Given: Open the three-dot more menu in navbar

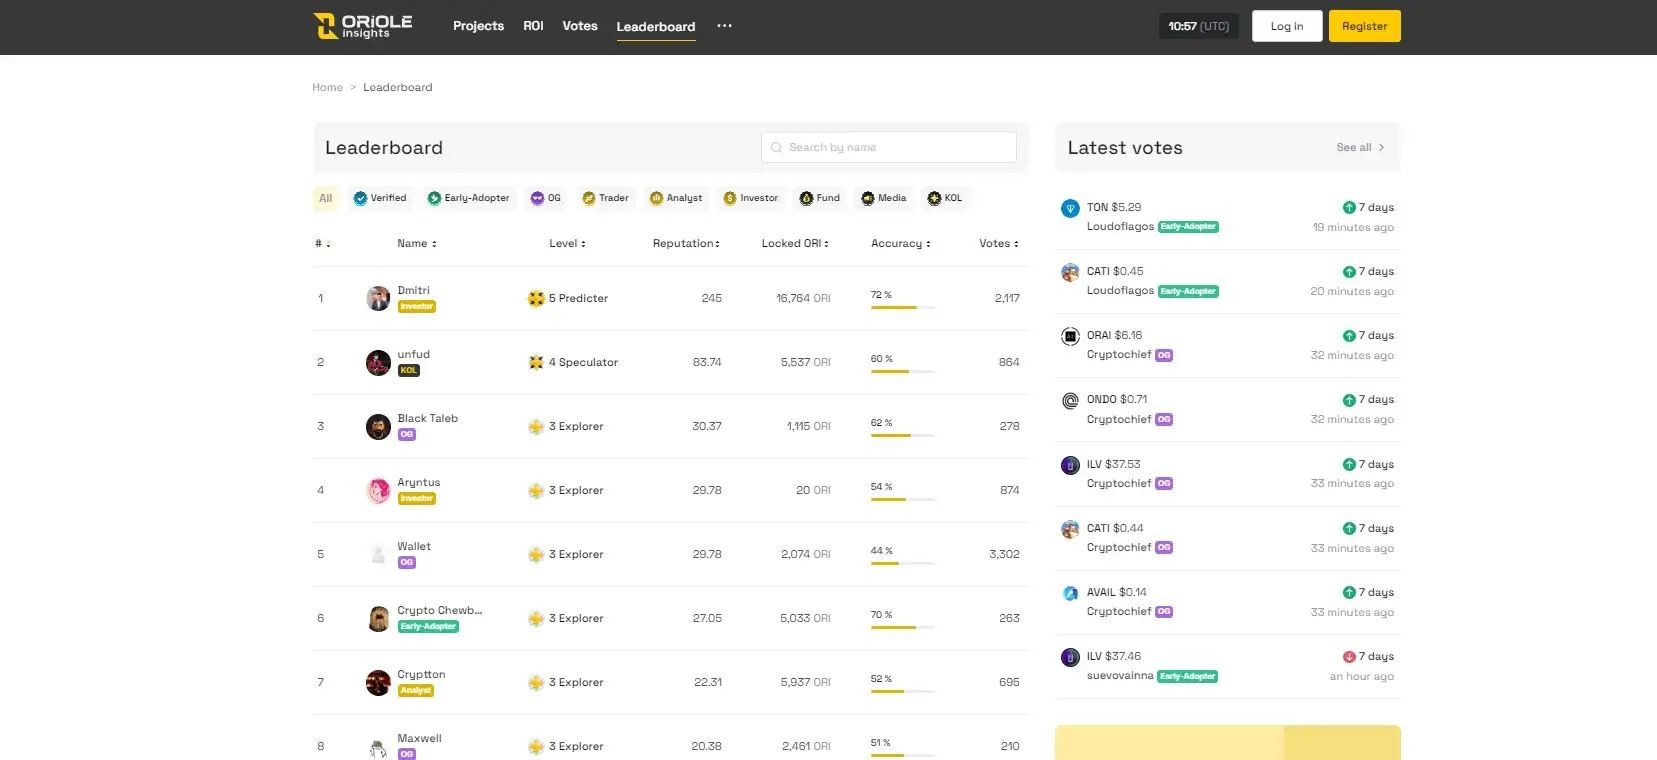Looking at the screenshot, I should pyautogui.click(x=724, y=26).
